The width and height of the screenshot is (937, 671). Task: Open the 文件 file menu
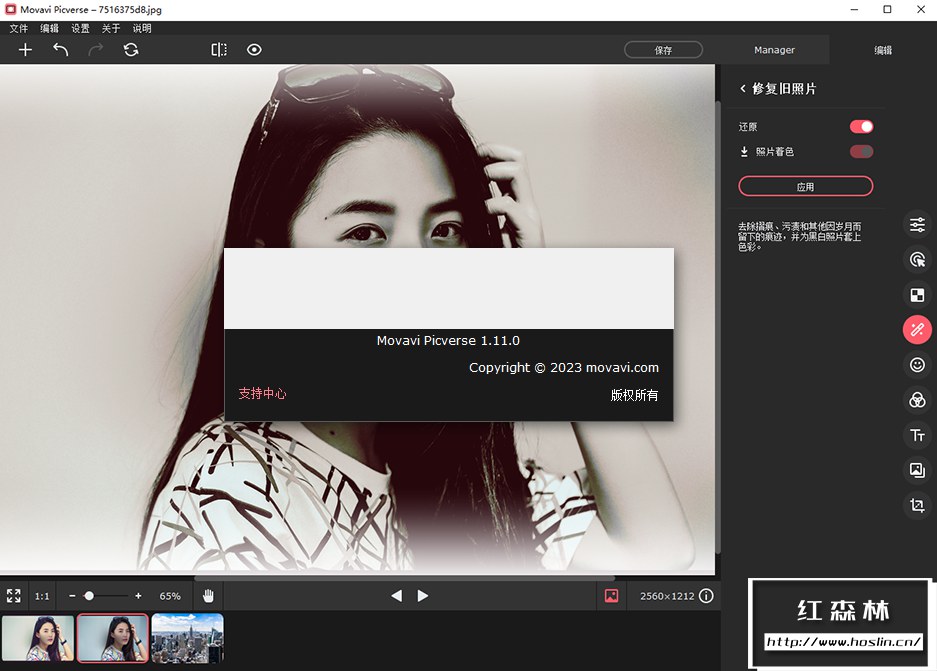(19, 28)
